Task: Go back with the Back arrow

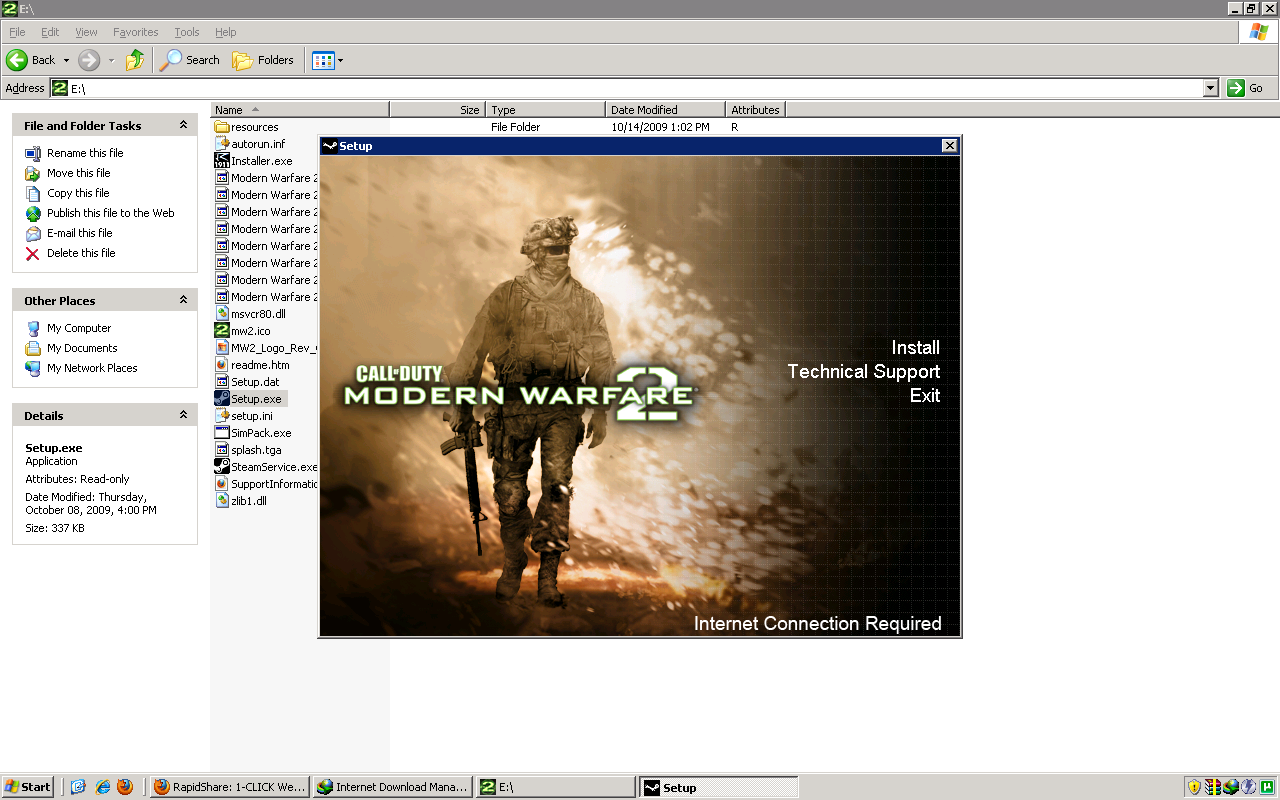Action: (x=31, y=60)
